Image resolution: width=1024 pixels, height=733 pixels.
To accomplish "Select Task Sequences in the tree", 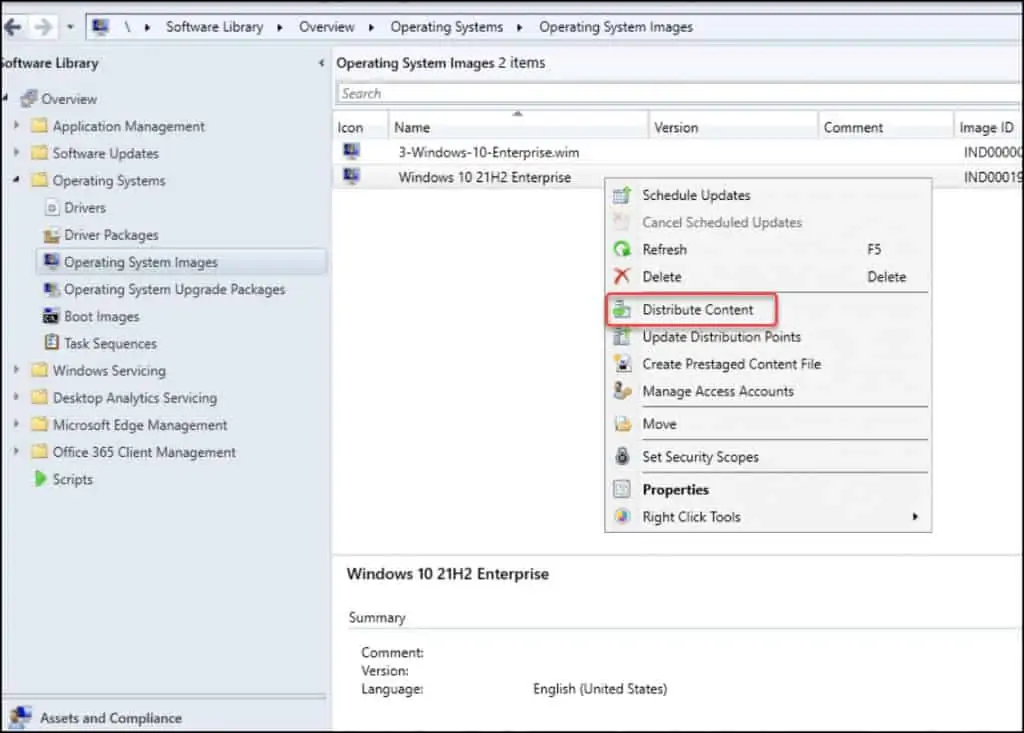I will [110, 343].
